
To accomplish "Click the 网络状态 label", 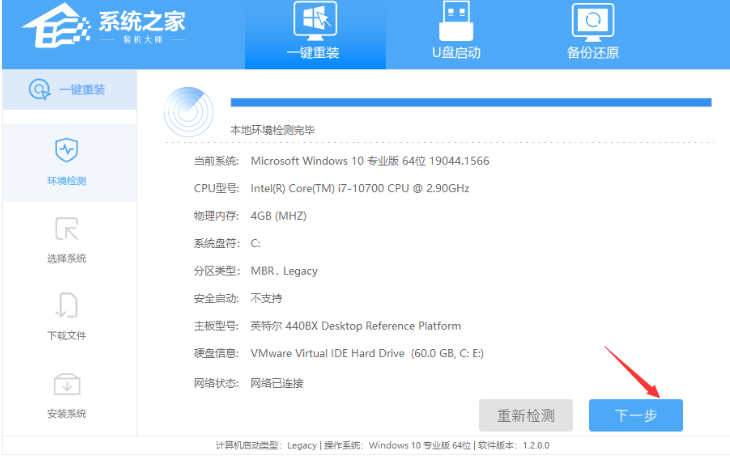I will tap(216, 383).
